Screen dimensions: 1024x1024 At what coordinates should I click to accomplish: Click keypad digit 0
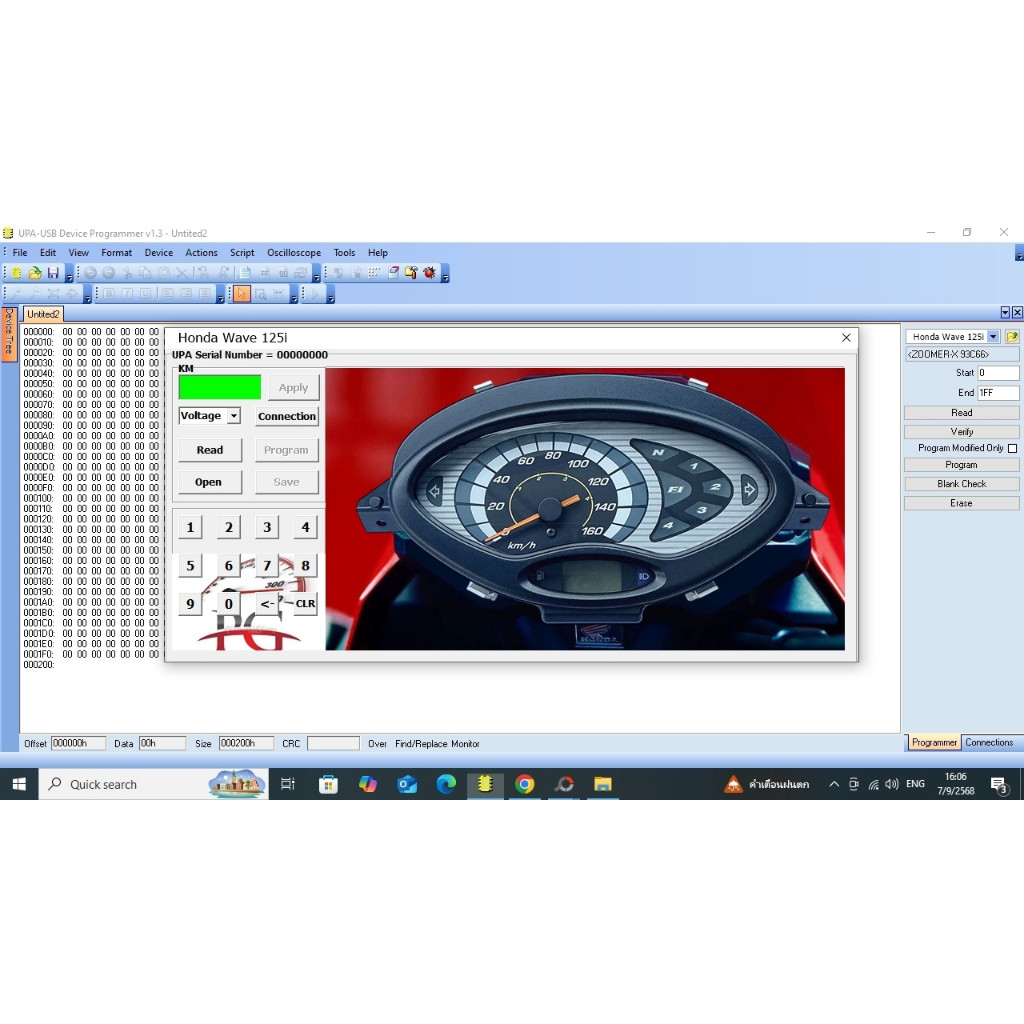coord(229,603)
